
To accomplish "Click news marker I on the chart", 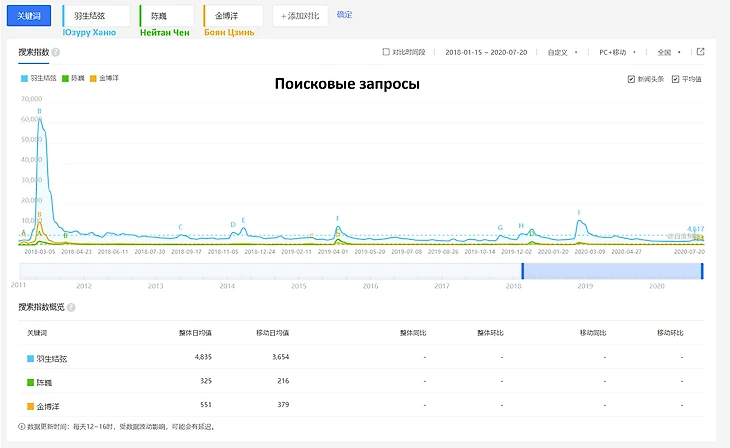I will (x=579, y=213).
